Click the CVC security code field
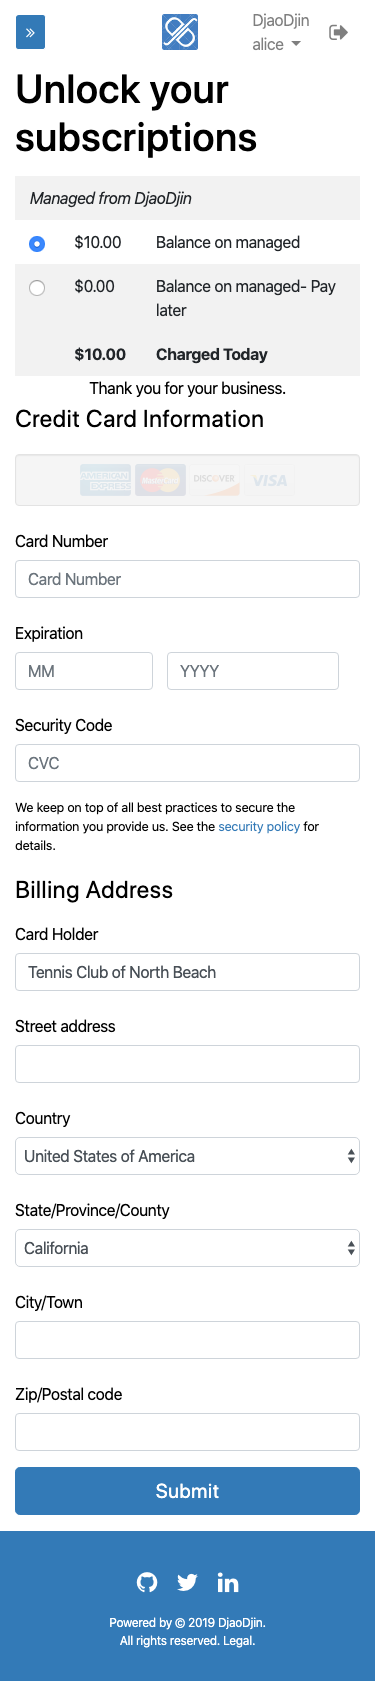 (187, 763)
